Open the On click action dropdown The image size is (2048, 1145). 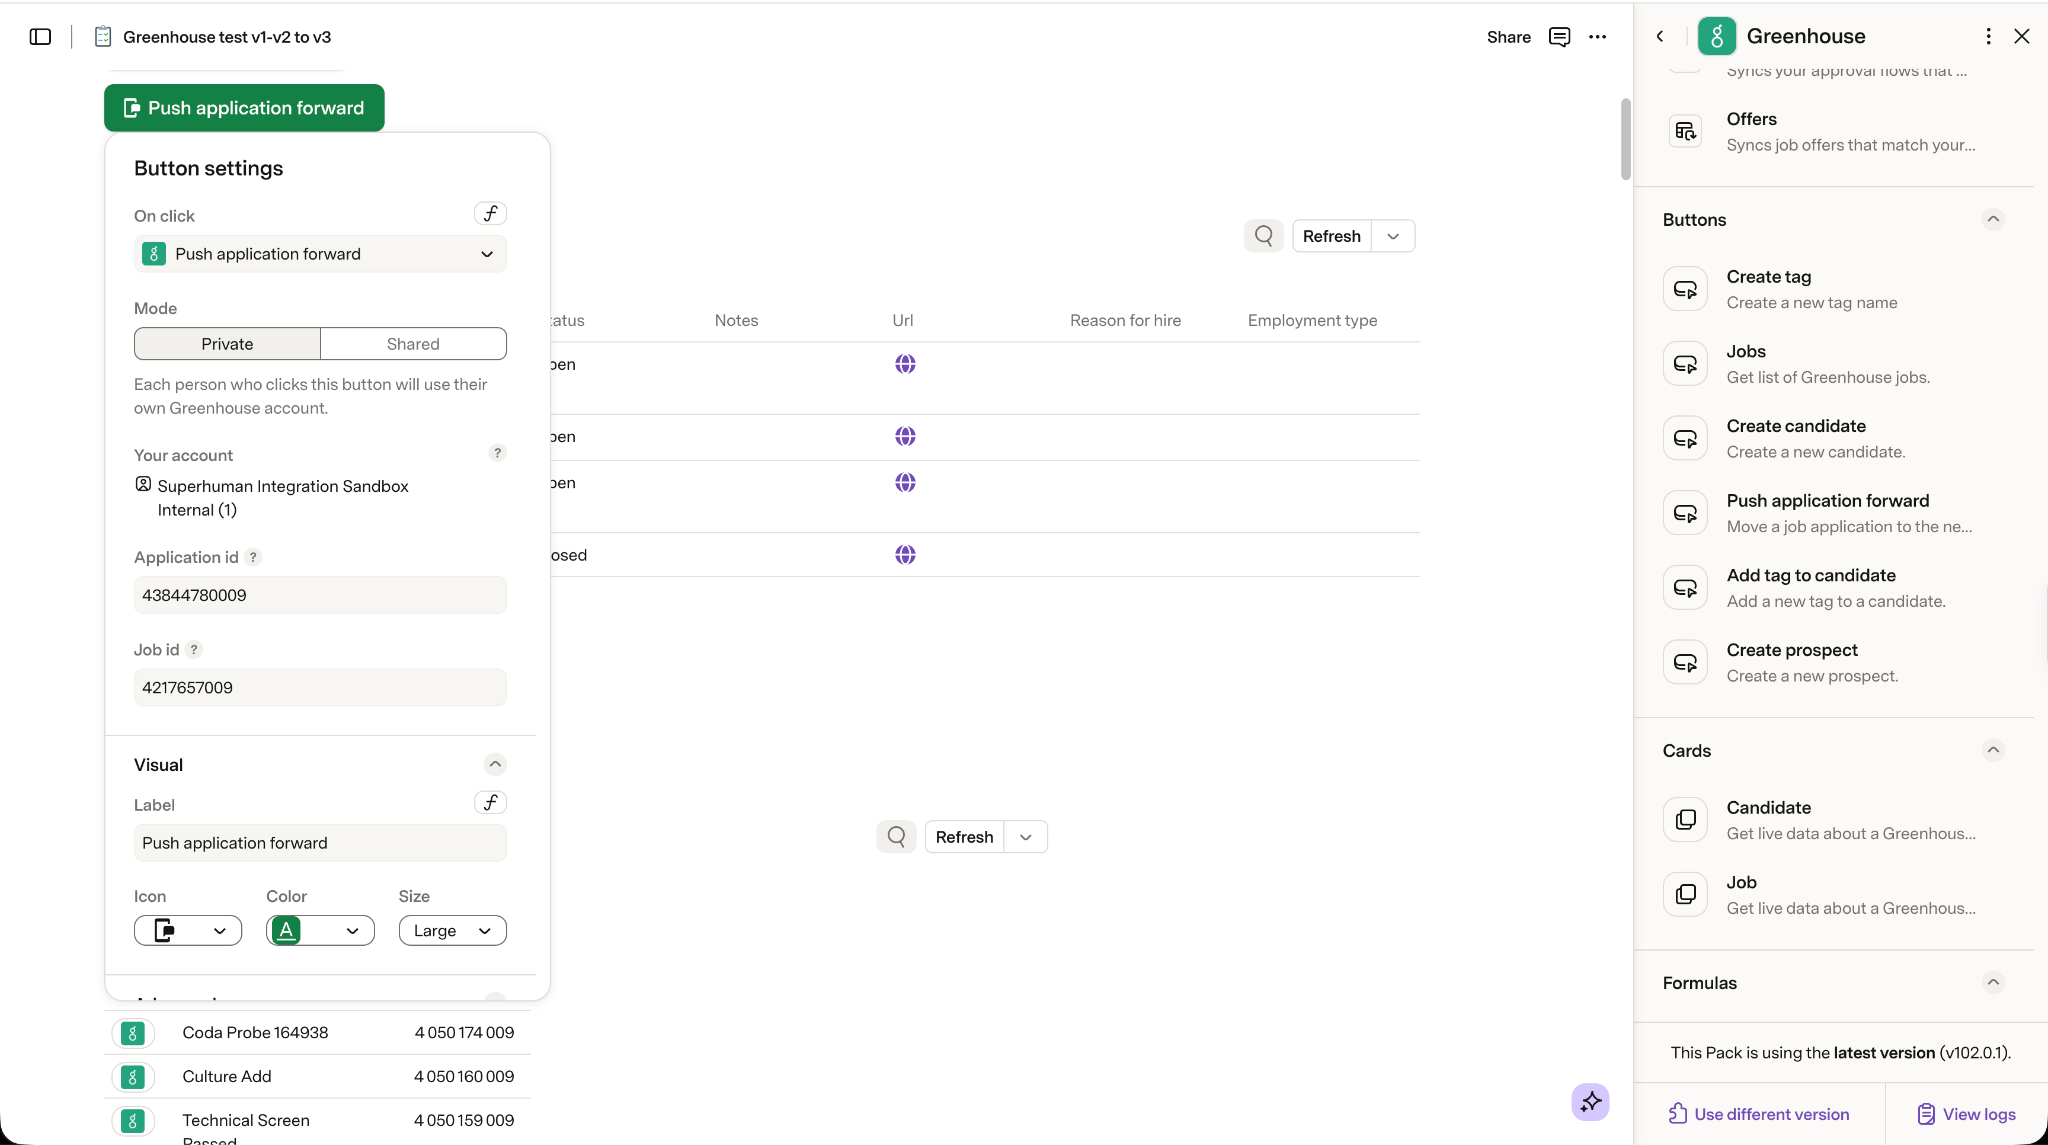pyautogui.click(x=320, y=254)
